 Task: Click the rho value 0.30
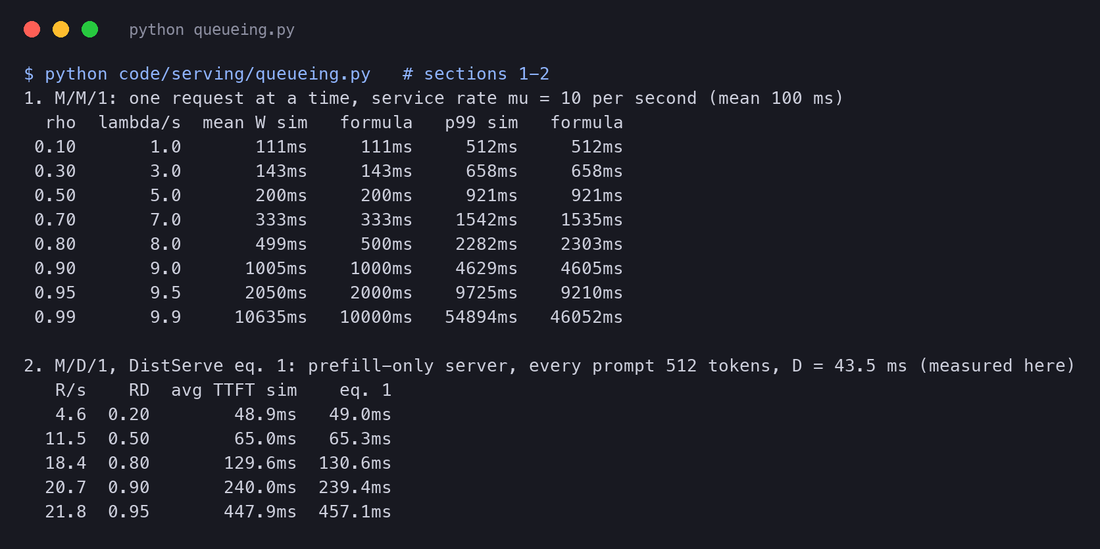point(55,171)
